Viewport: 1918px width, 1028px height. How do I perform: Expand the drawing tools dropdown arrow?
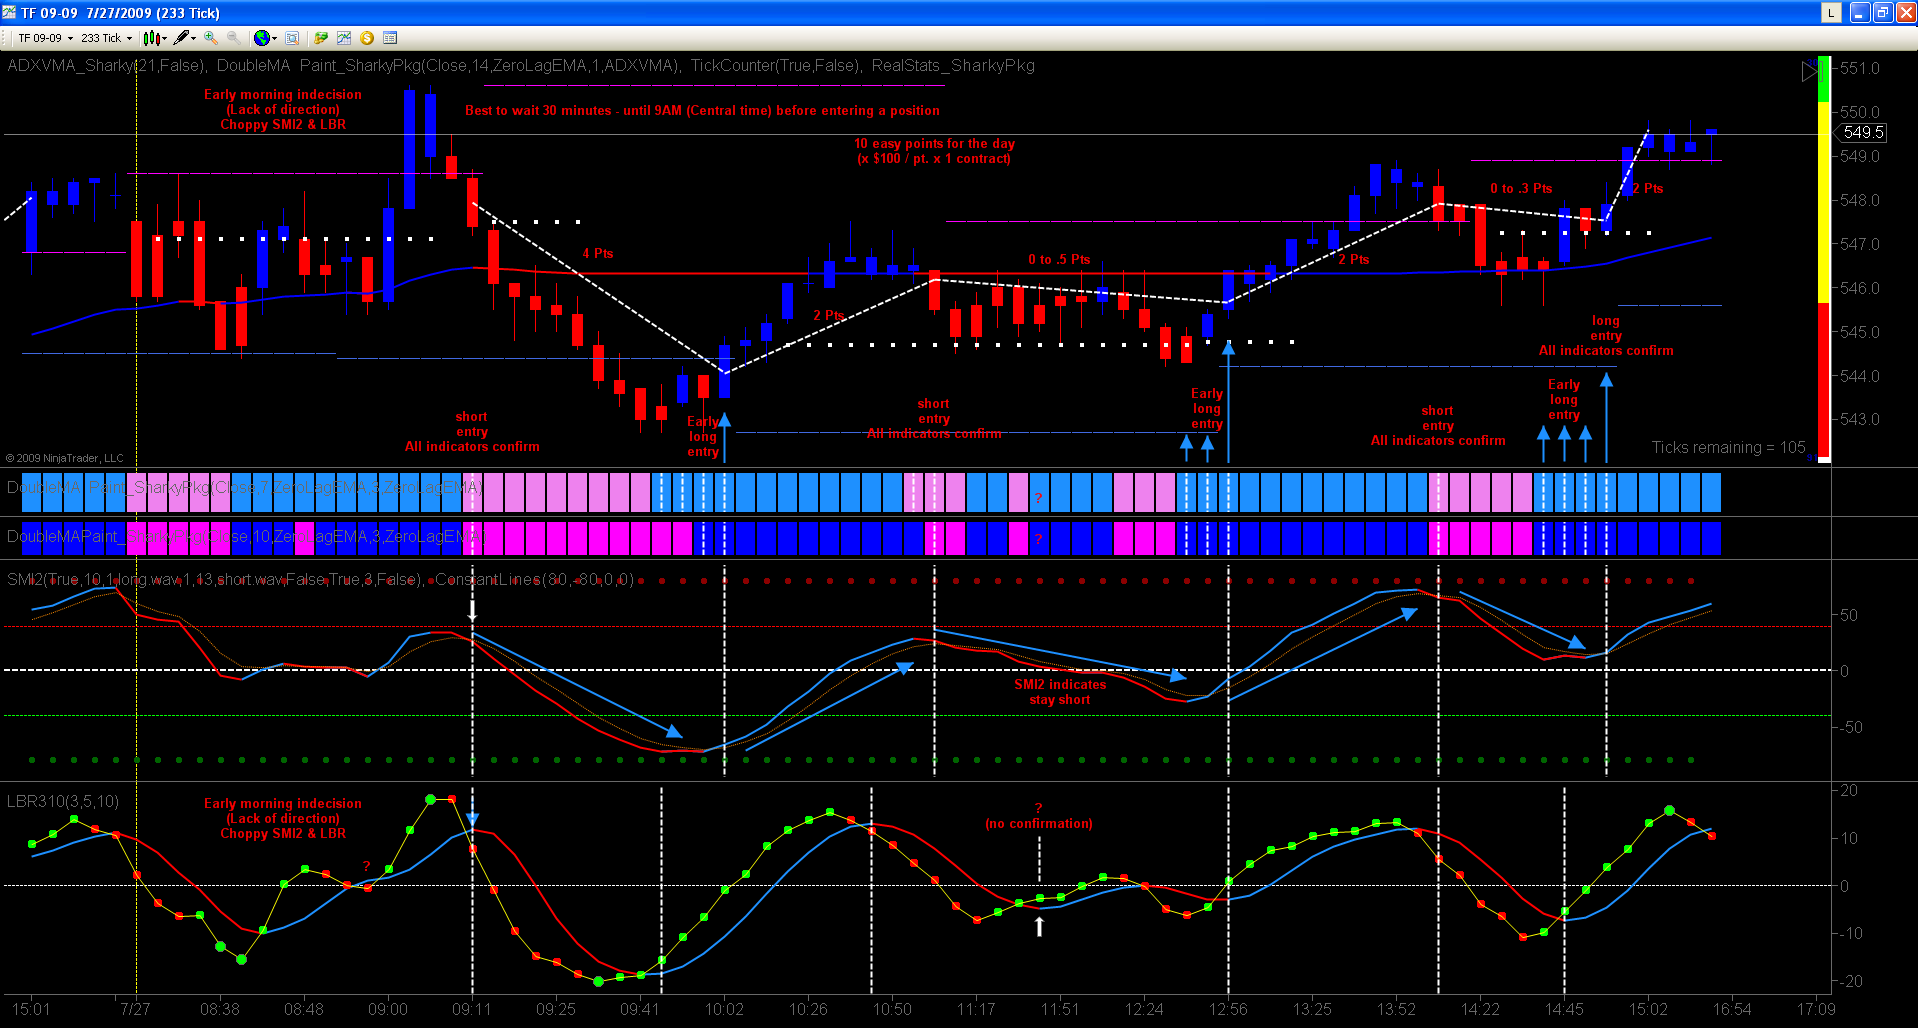[x=194, y=39]
